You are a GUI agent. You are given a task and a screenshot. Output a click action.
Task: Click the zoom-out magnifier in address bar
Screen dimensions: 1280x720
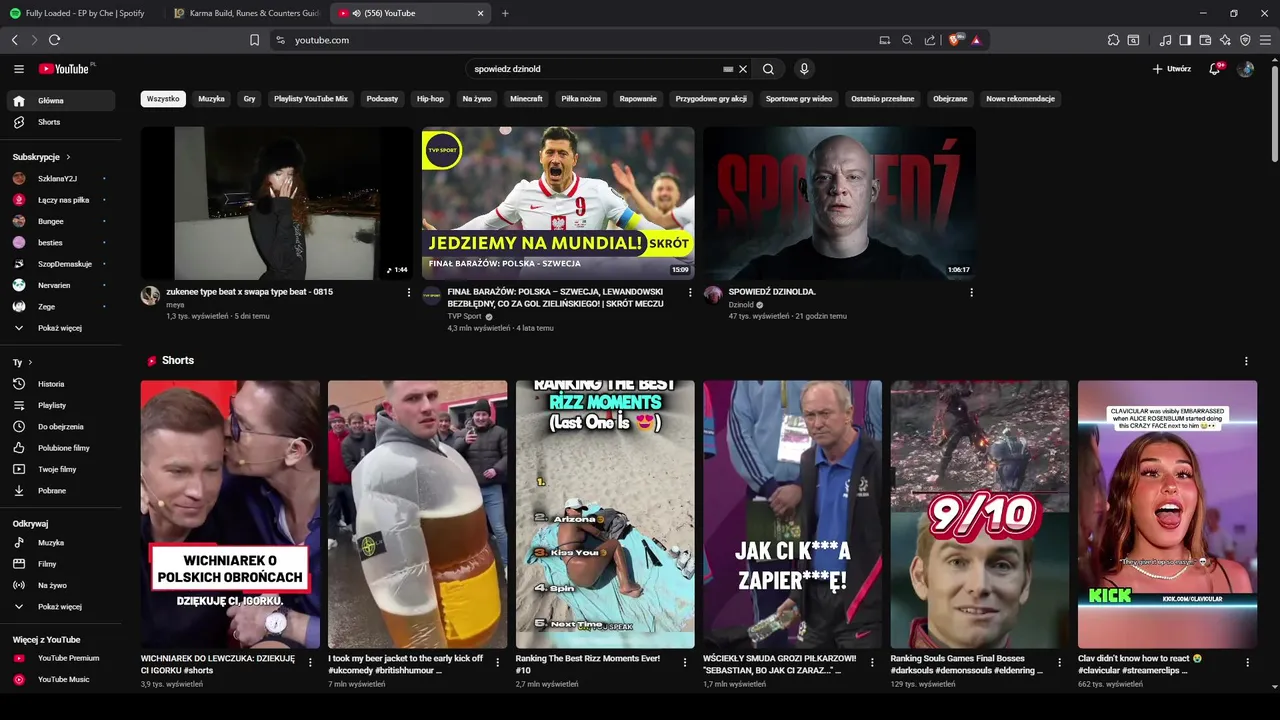907,40
